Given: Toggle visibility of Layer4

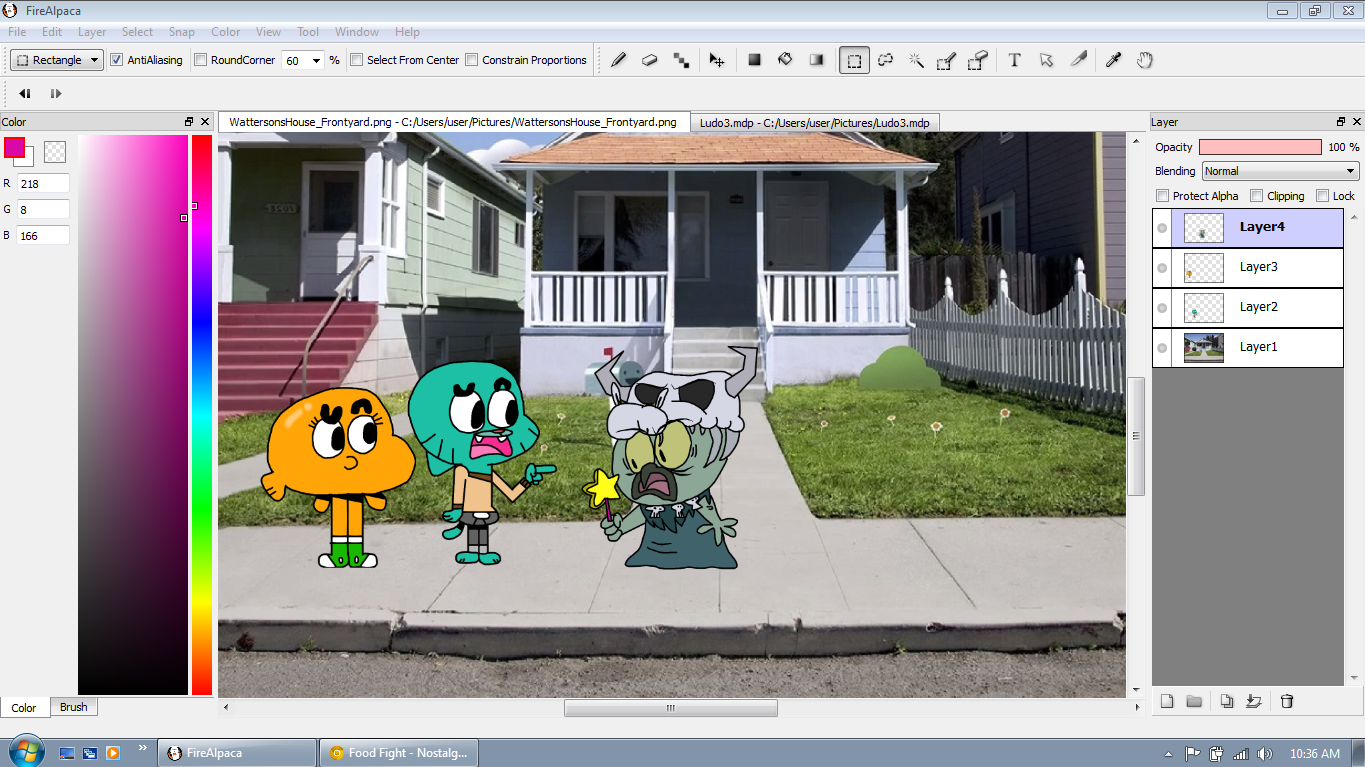Looking at the screenshot, I should (1162, 228).
